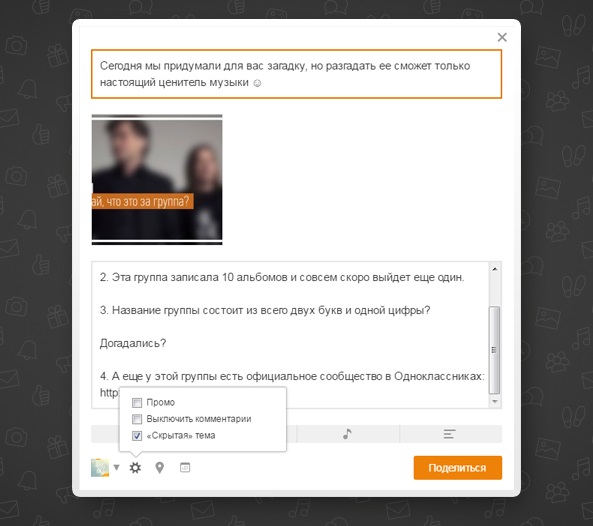Screen dimensions: 593x526
Task: Click the text scrollbar thumb
Action: click(495, 350)
